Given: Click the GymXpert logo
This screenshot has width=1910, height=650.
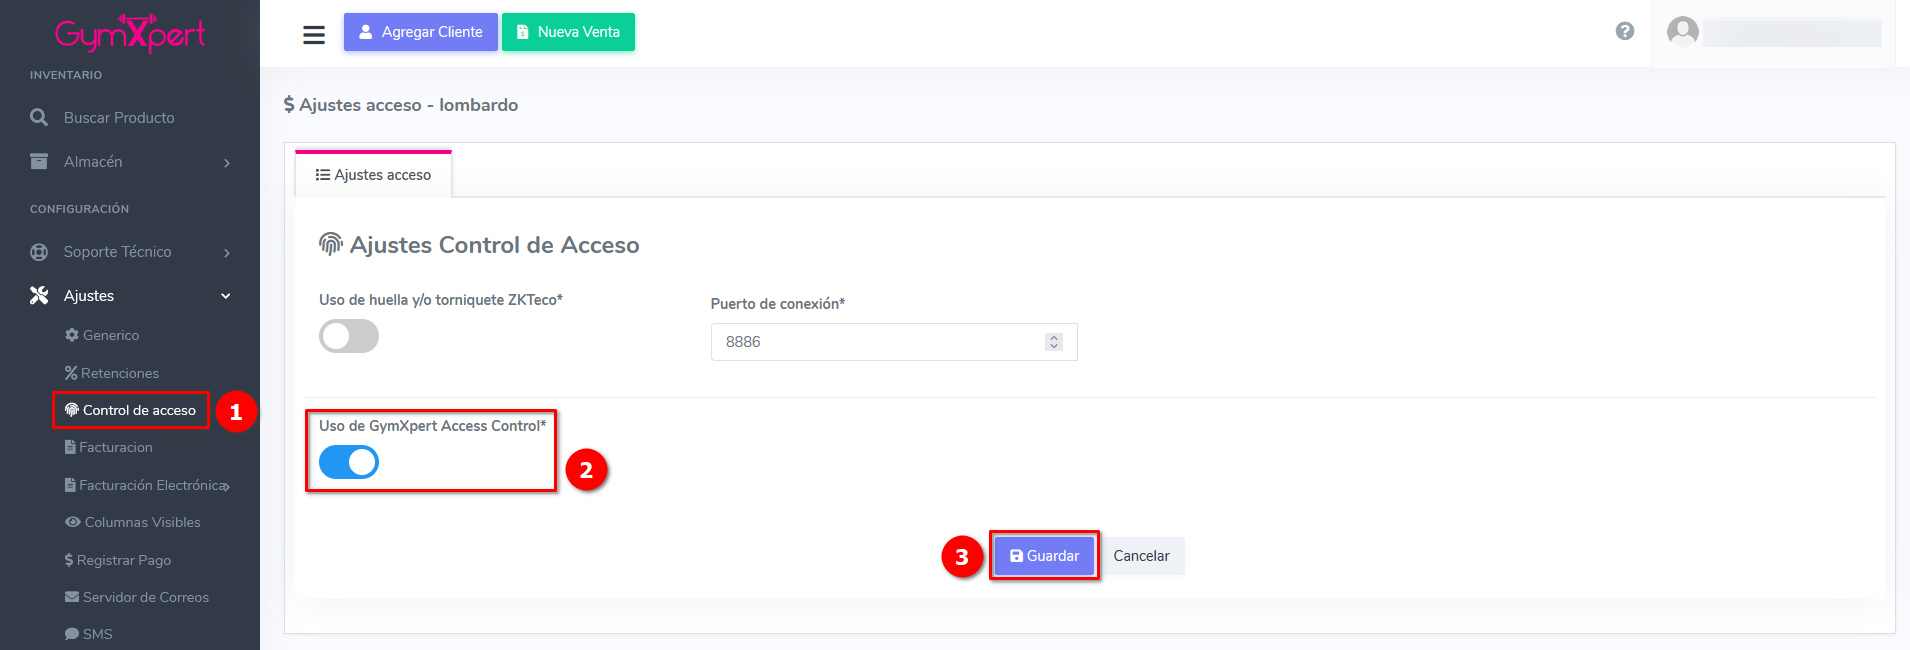Looking at the screenshot, I should 130,33.
